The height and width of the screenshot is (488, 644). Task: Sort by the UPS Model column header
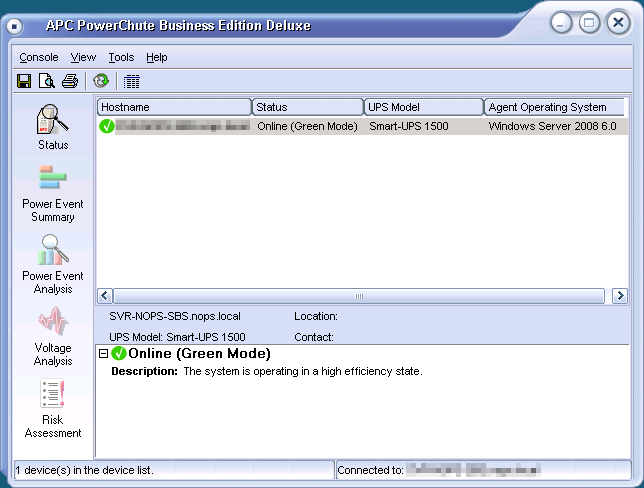pos(424,107)
